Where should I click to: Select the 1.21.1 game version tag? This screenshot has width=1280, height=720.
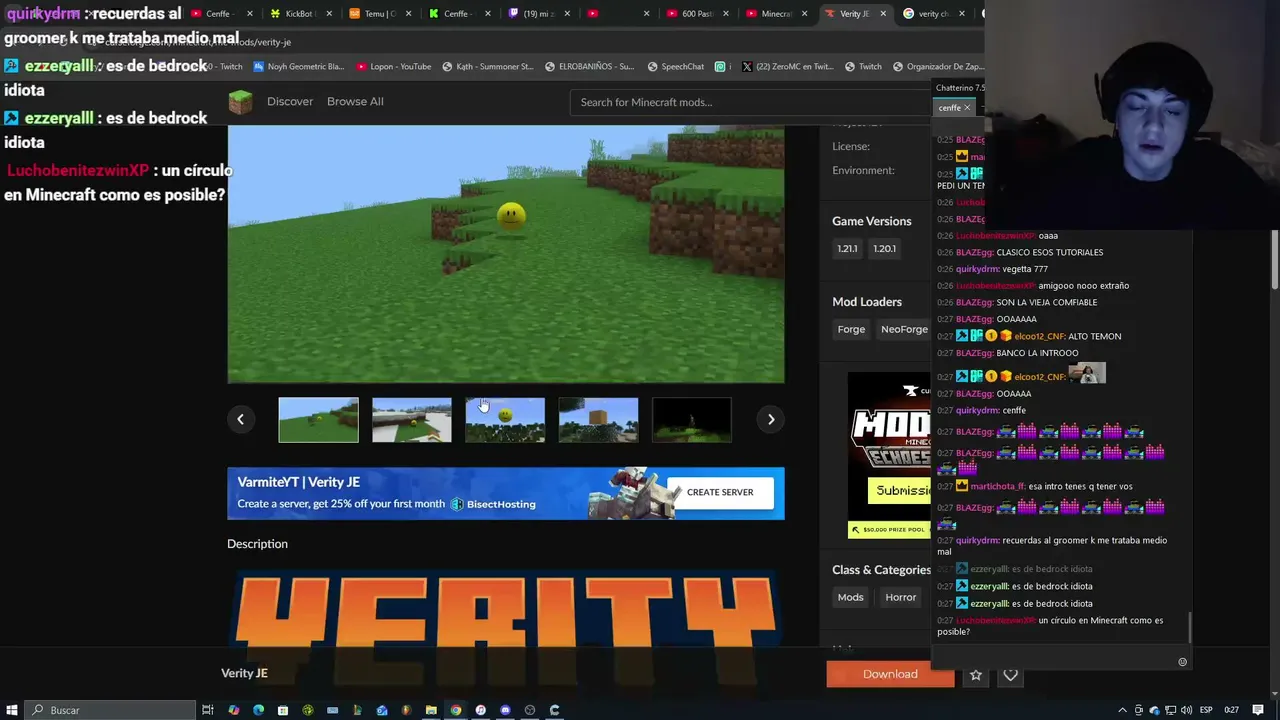[847, 249]
